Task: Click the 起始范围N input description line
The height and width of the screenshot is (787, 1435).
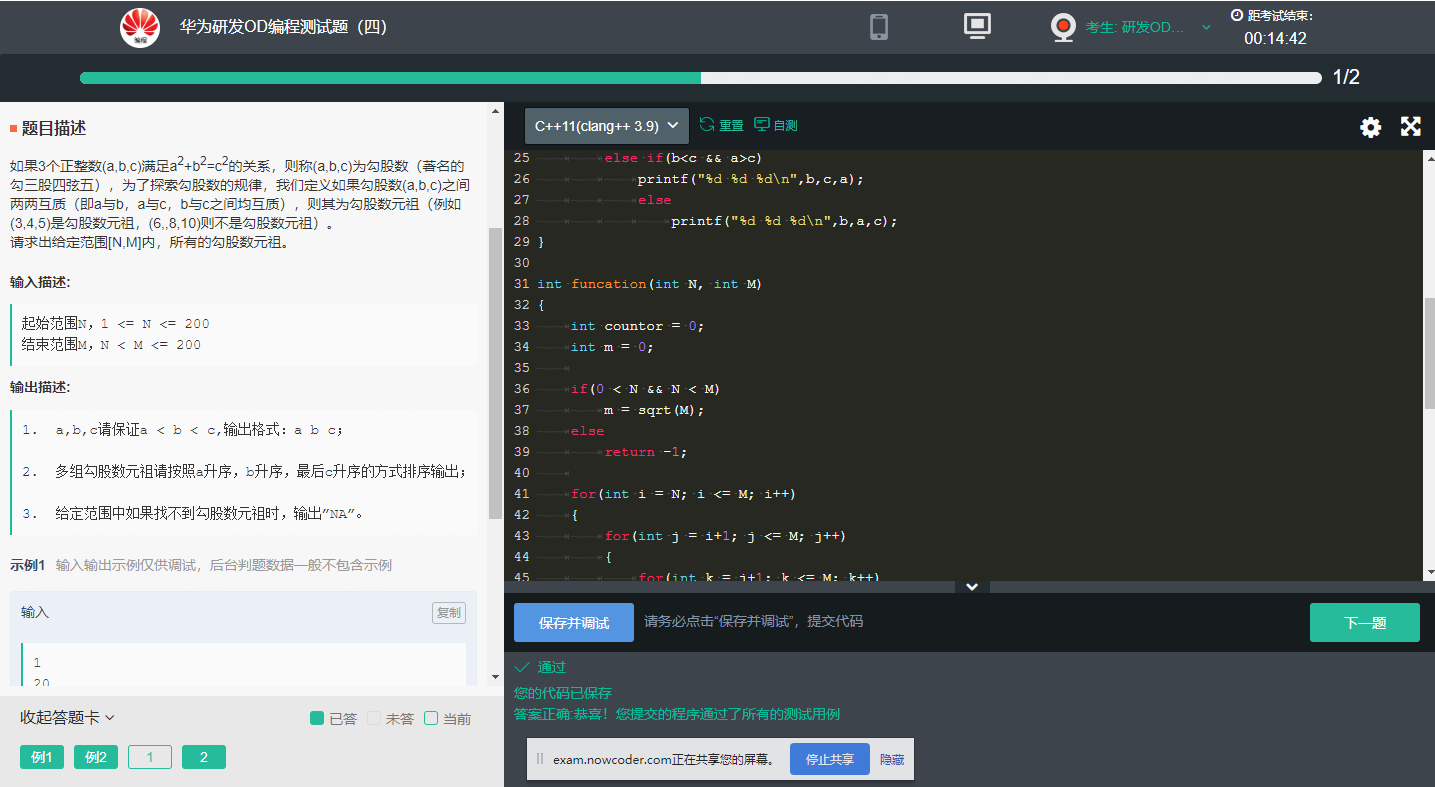Action: point(115,324)
